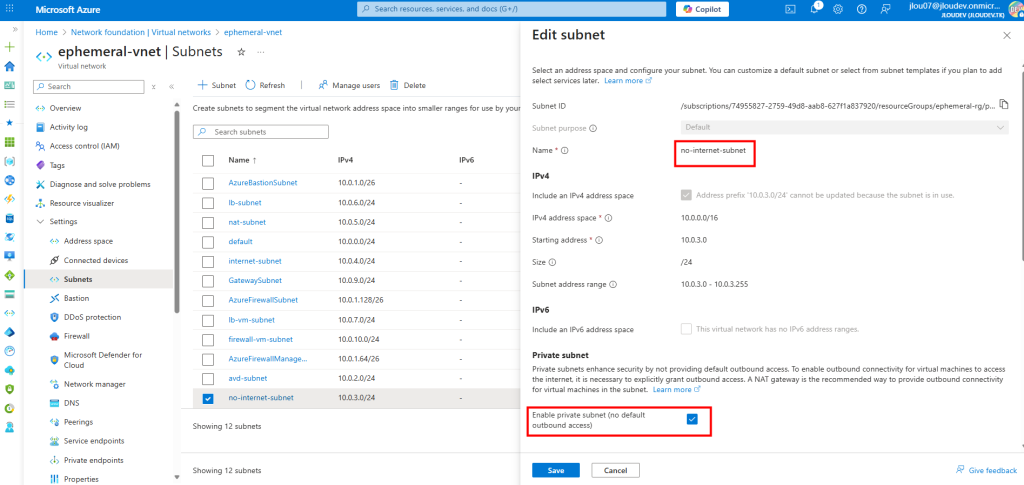Cancel editing the subnet
The height and width of the screenshot is (485, 1024).
click(x=615, y=470)
